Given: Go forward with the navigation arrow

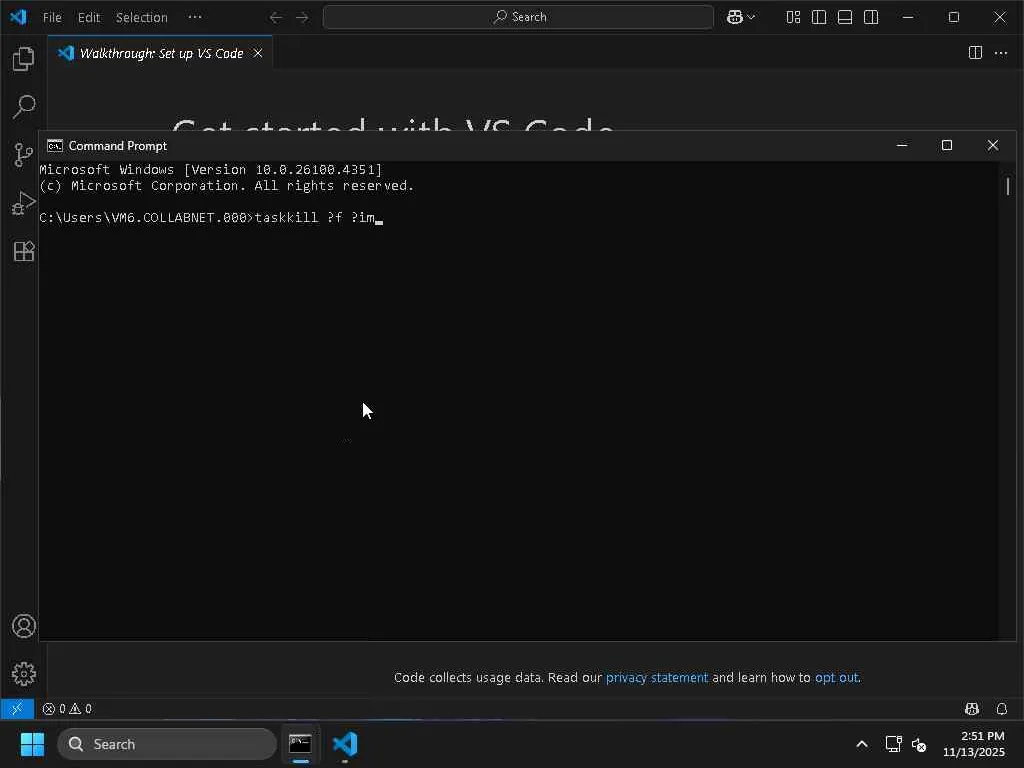Looking at the screenshot, I should [x=302, y=17].
